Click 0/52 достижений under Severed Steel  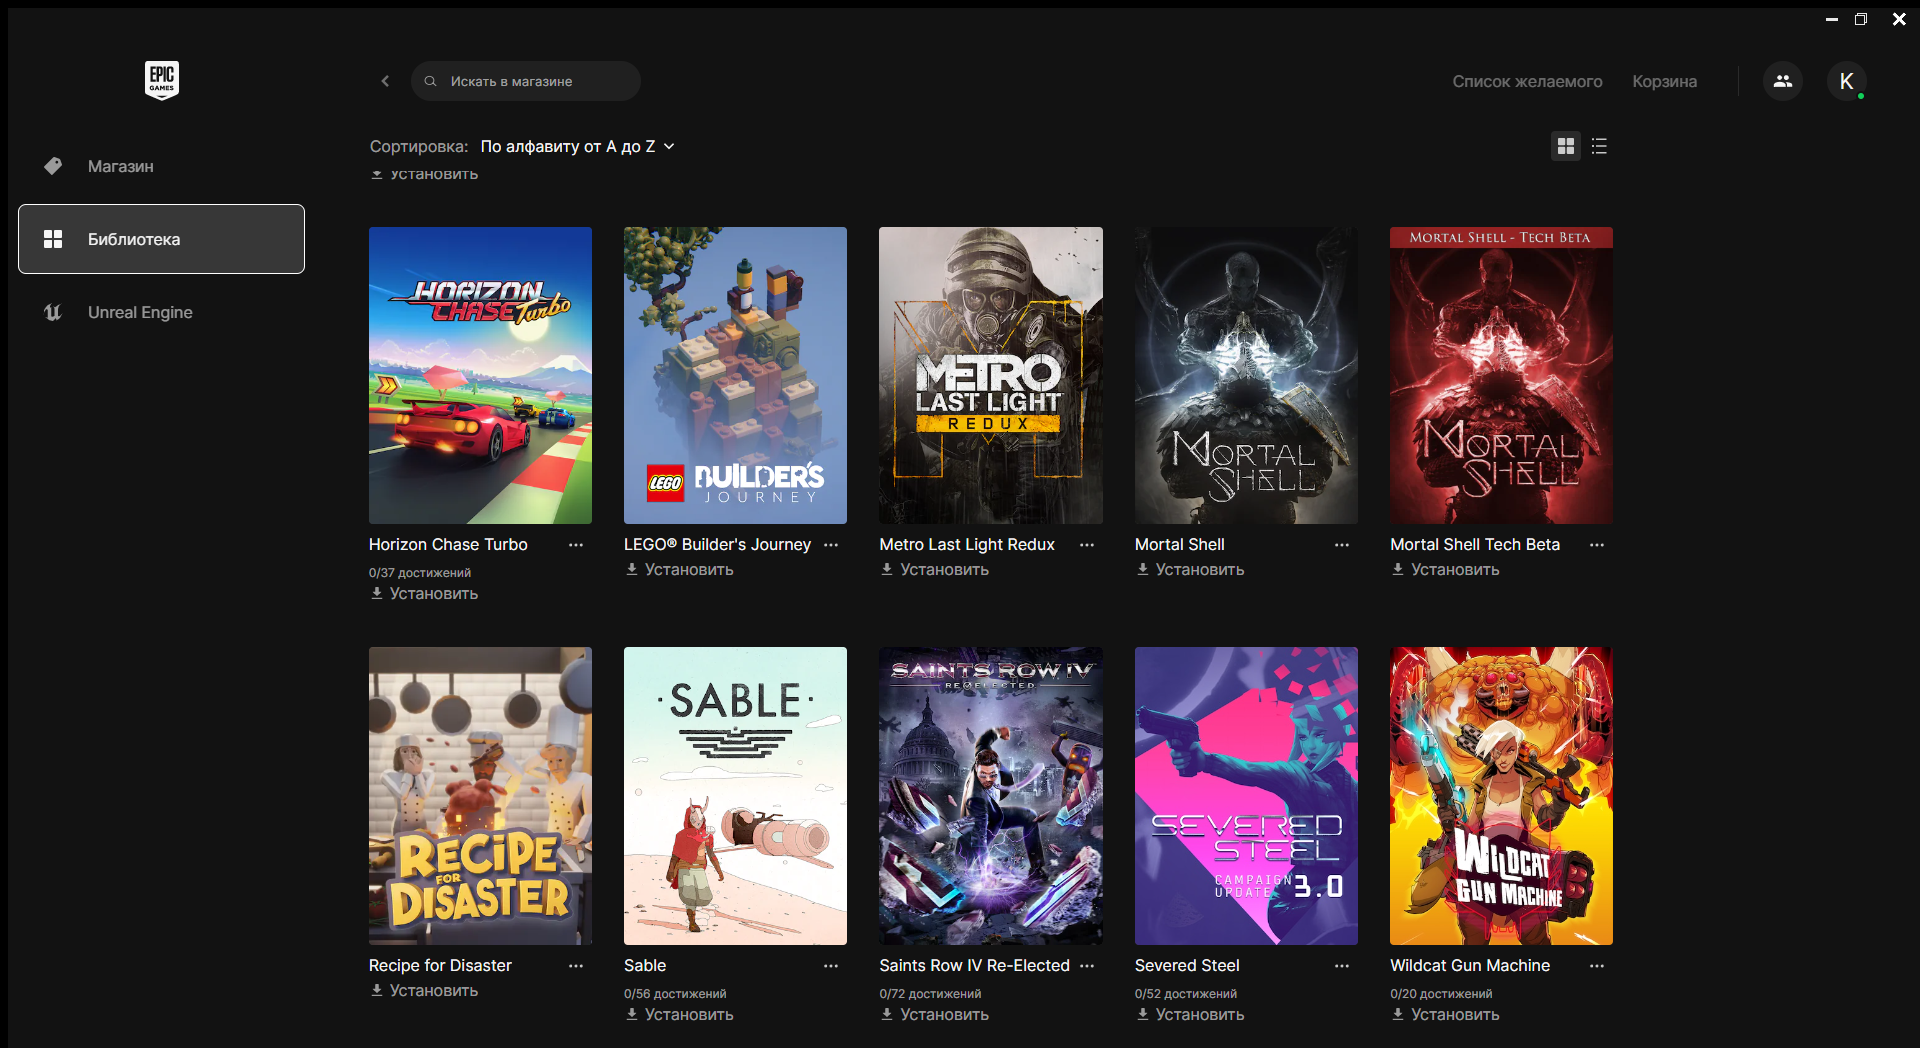1186,994
